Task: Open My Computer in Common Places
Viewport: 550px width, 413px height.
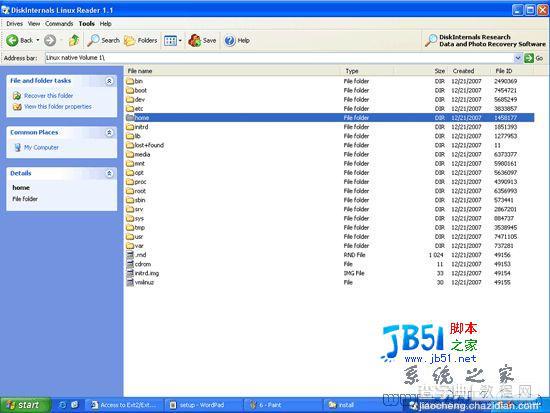Action: (x=41, y=147)
